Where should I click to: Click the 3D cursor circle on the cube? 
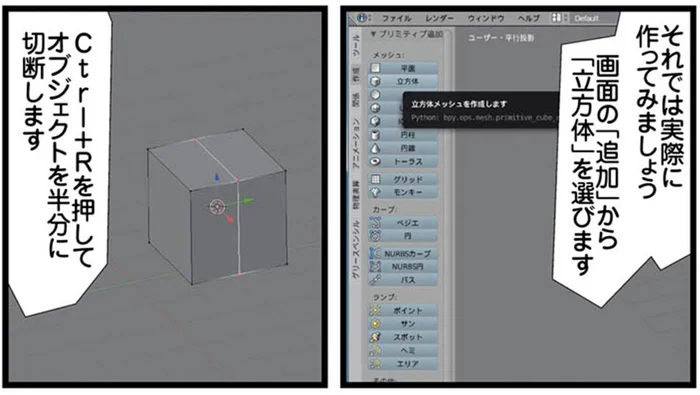pyautogui.click(x=217, y=207)
